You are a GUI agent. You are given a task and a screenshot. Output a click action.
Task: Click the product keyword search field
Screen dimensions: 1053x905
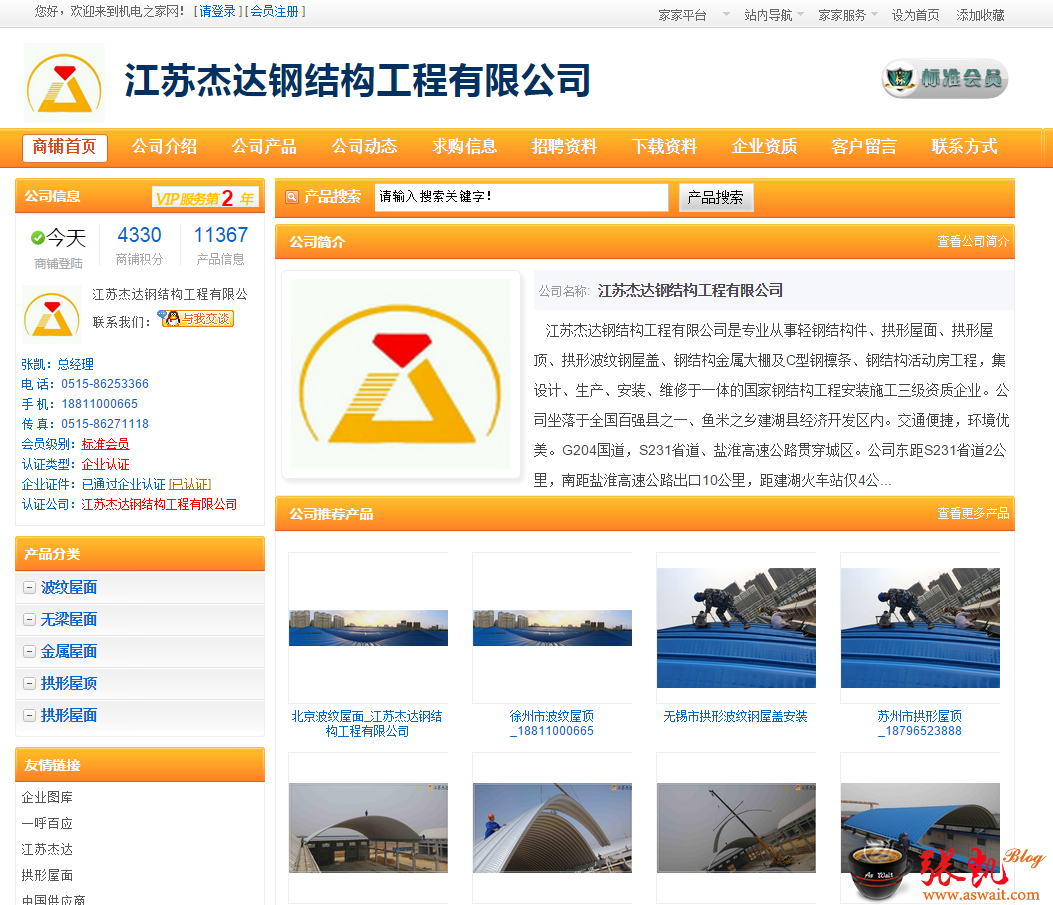(x=521, y=197)
